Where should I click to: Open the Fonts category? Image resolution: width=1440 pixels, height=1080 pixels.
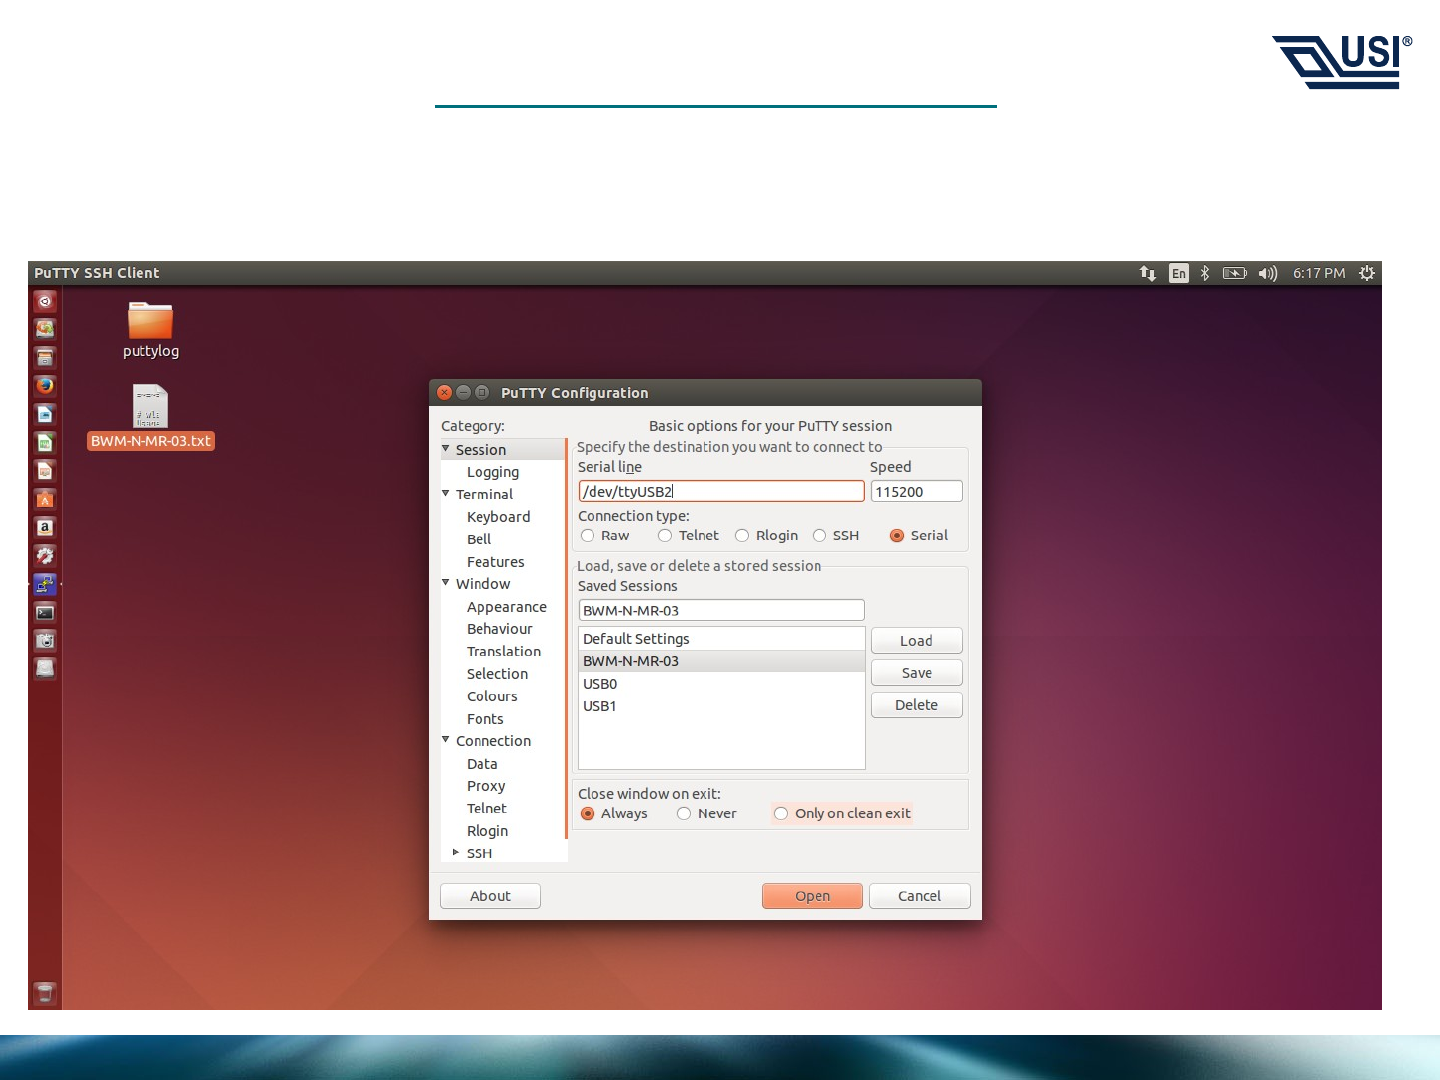(485, 719)
